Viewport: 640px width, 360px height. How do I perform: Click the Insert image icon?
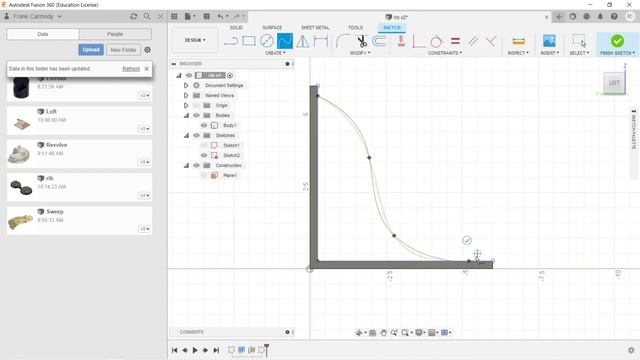549,41
